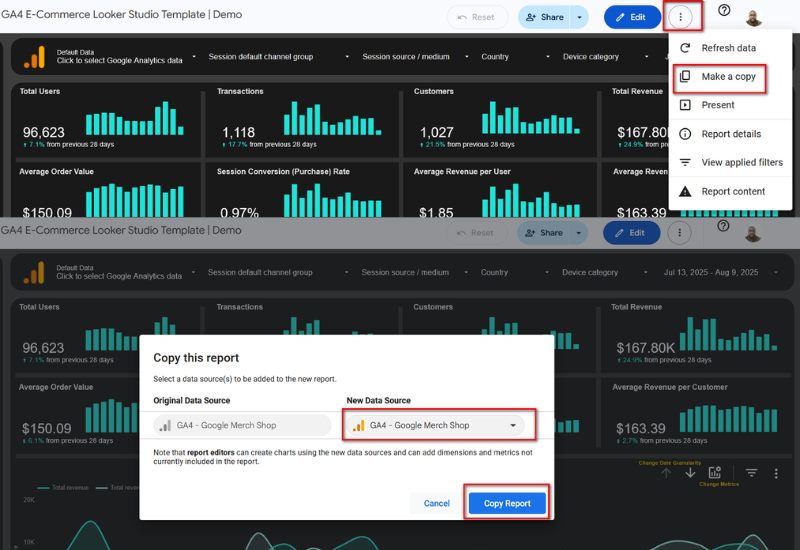Screen dimensions: 800x550
Task: Click the drill down arrow on the revenue chart
Action: tap(690, 473)
